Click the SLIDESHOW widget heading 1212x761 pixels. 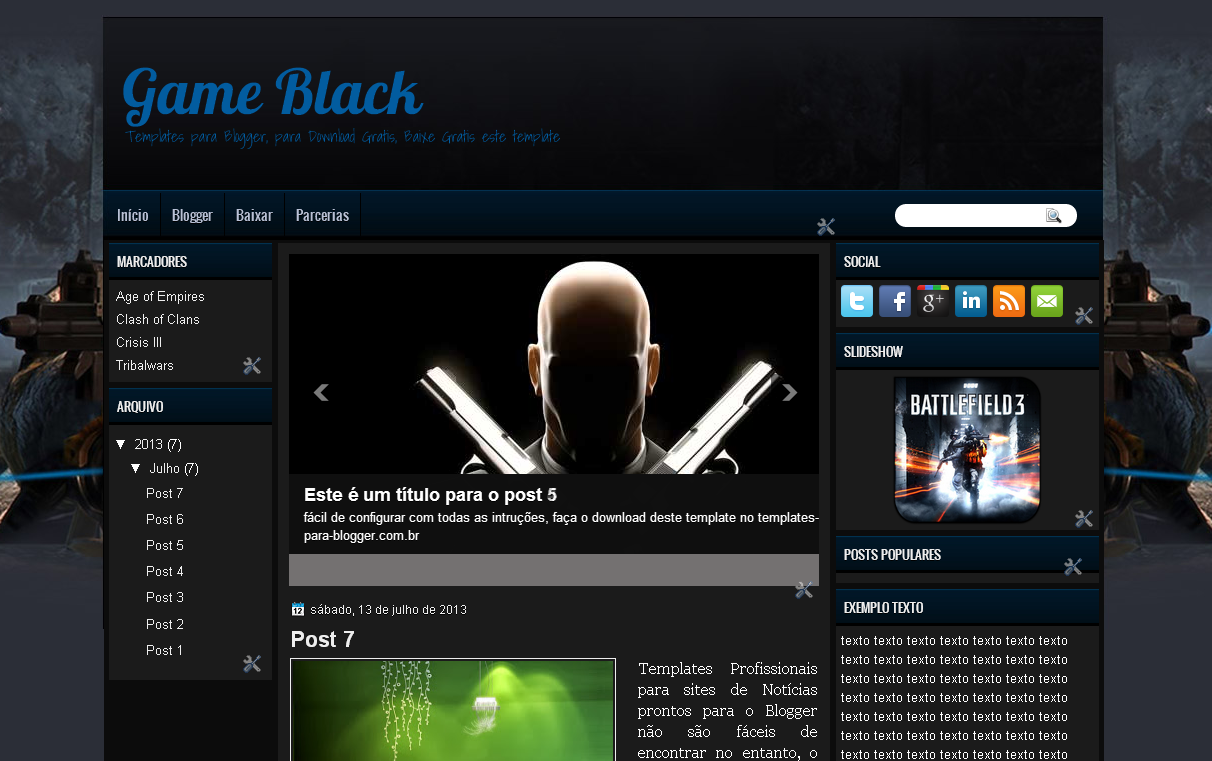click(873, 351)
